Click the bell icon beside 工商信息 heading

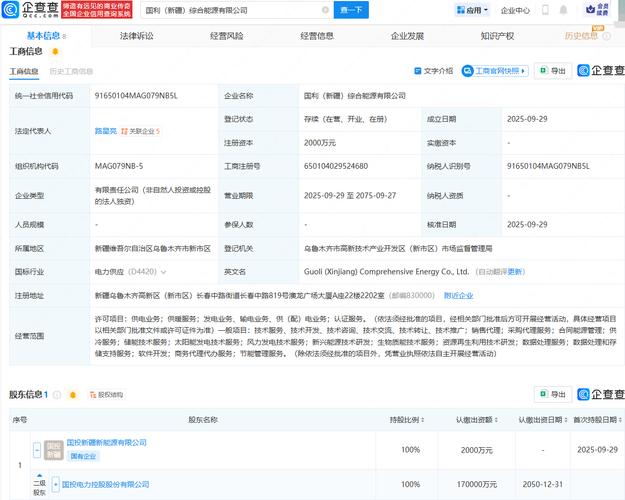point(55,51)
